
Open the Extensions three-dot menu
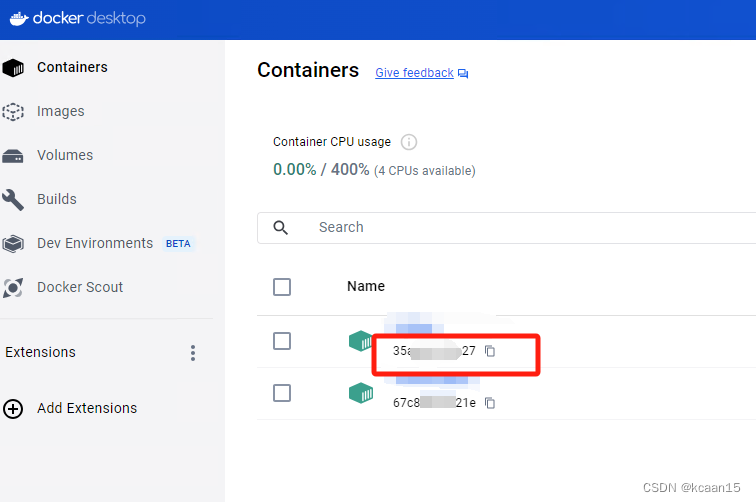193,353
